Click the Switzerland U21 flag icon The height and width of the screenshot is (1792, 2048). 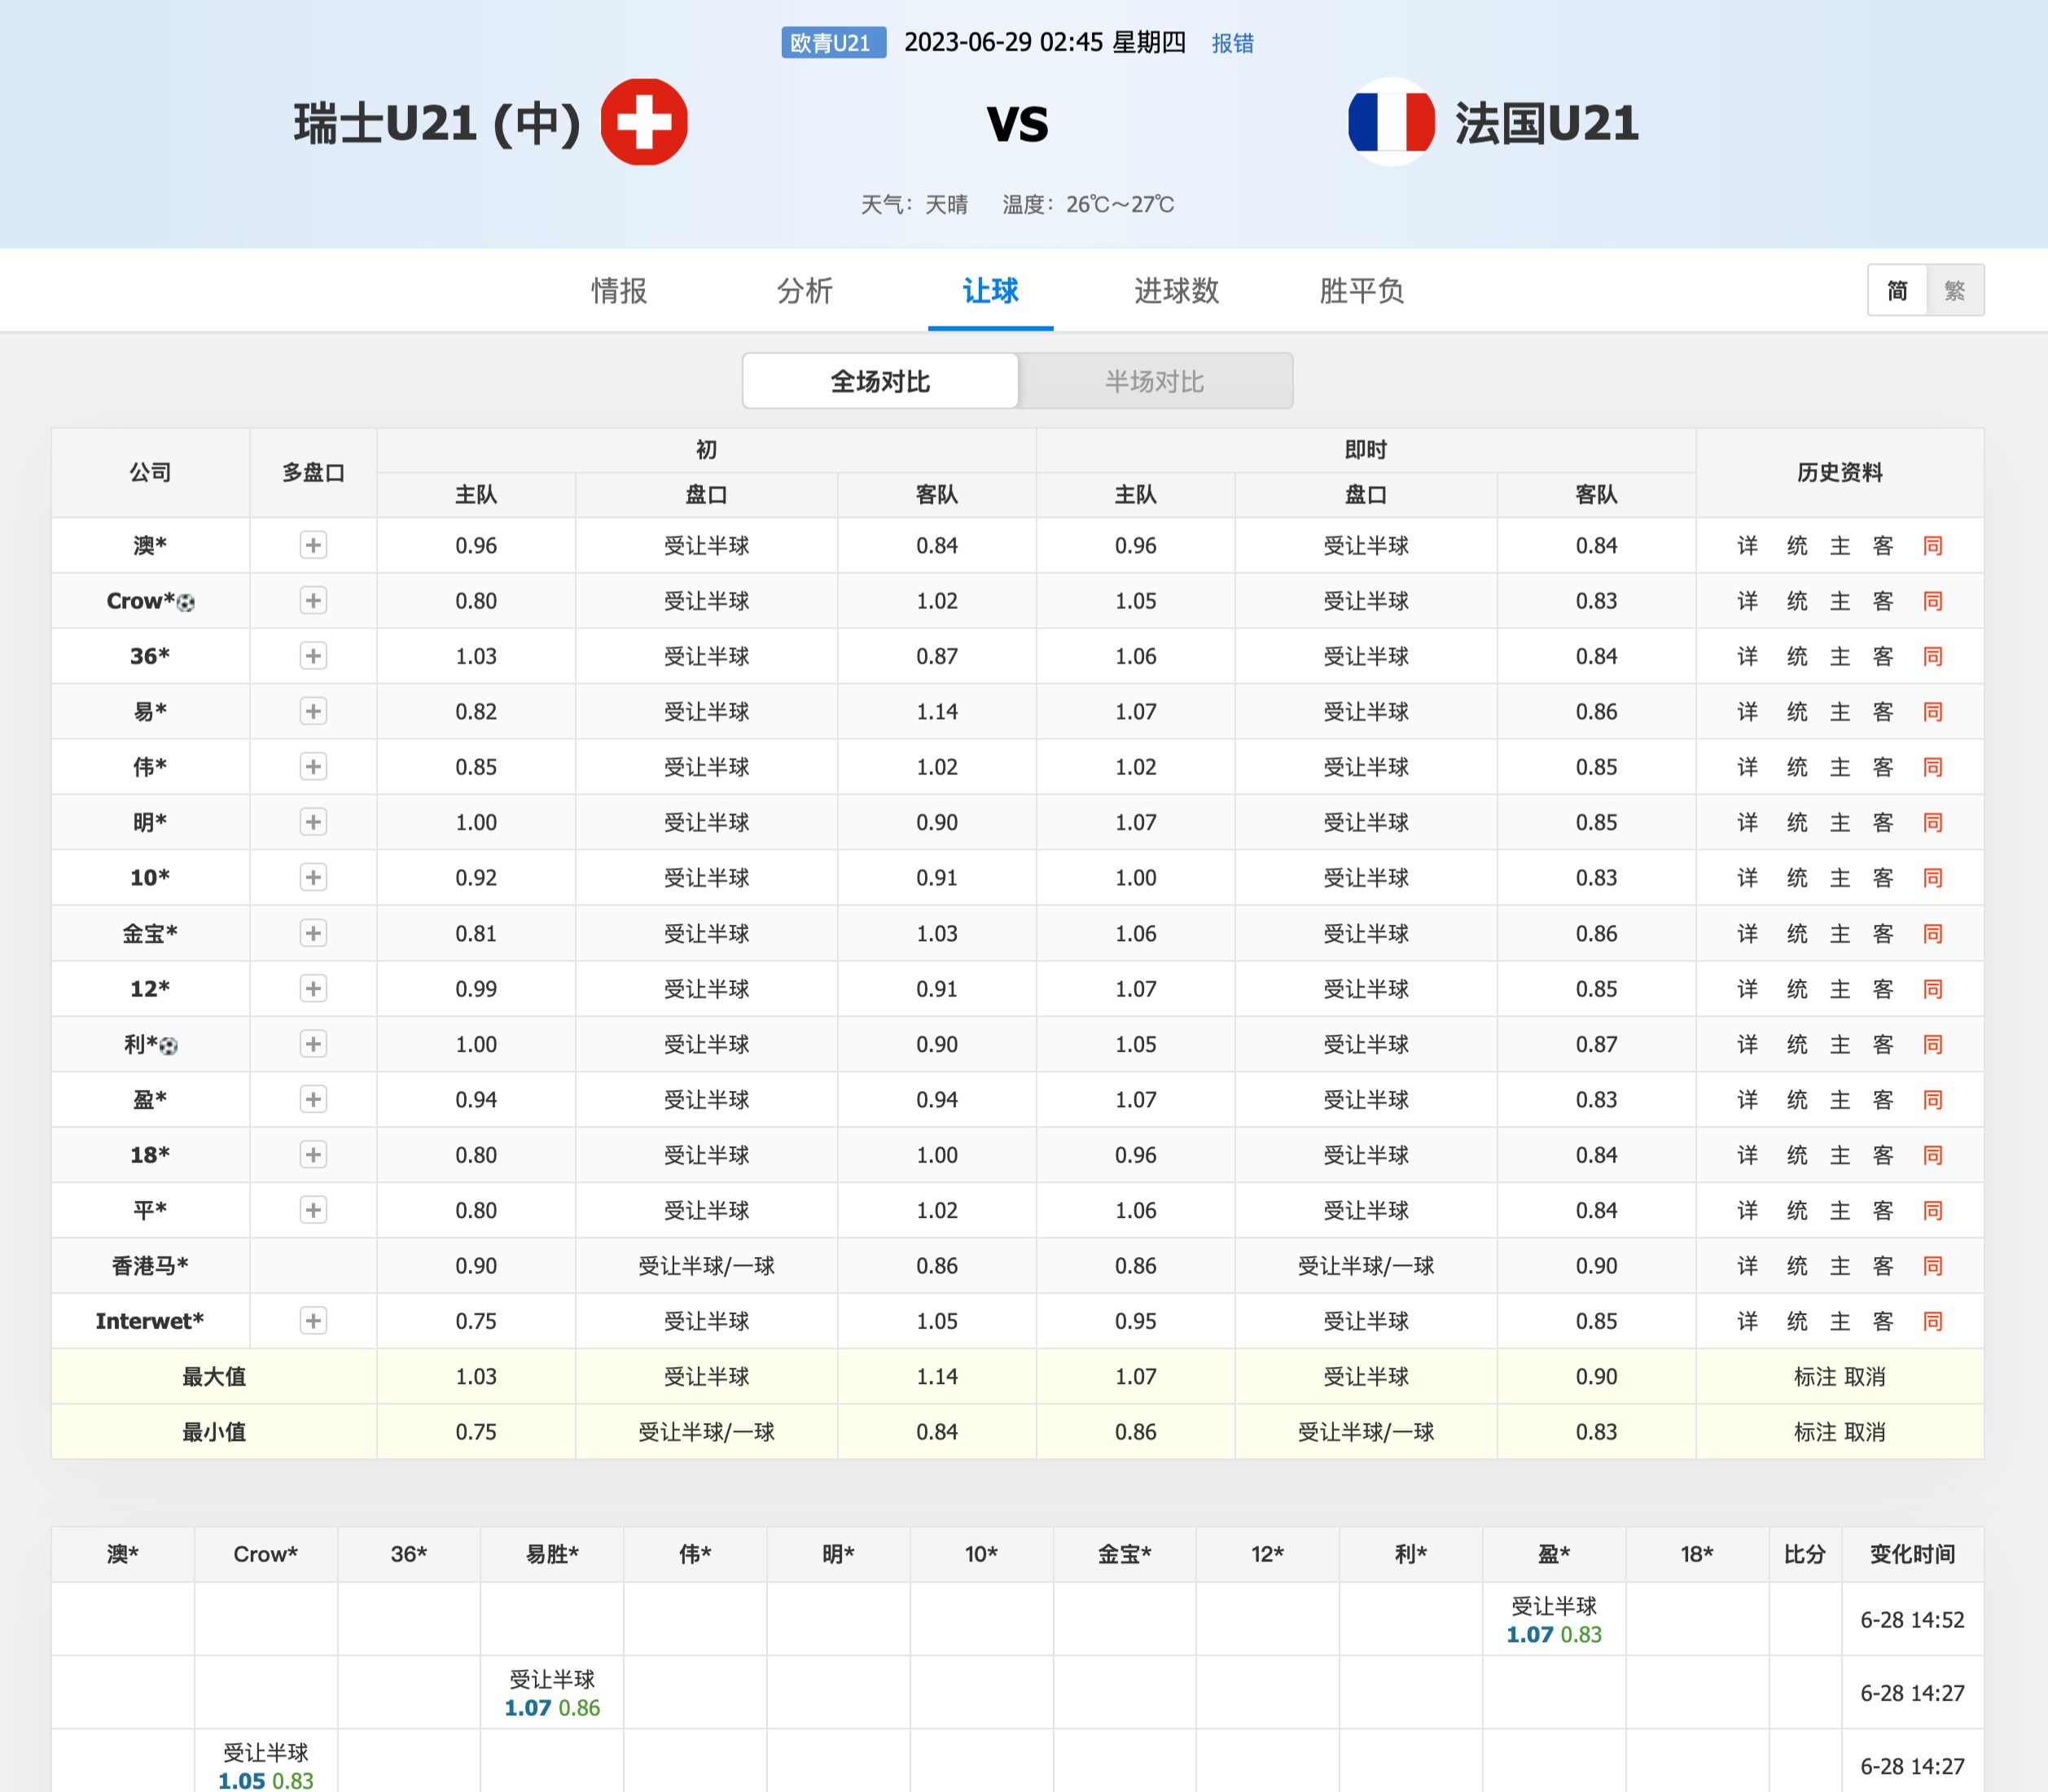644,122
